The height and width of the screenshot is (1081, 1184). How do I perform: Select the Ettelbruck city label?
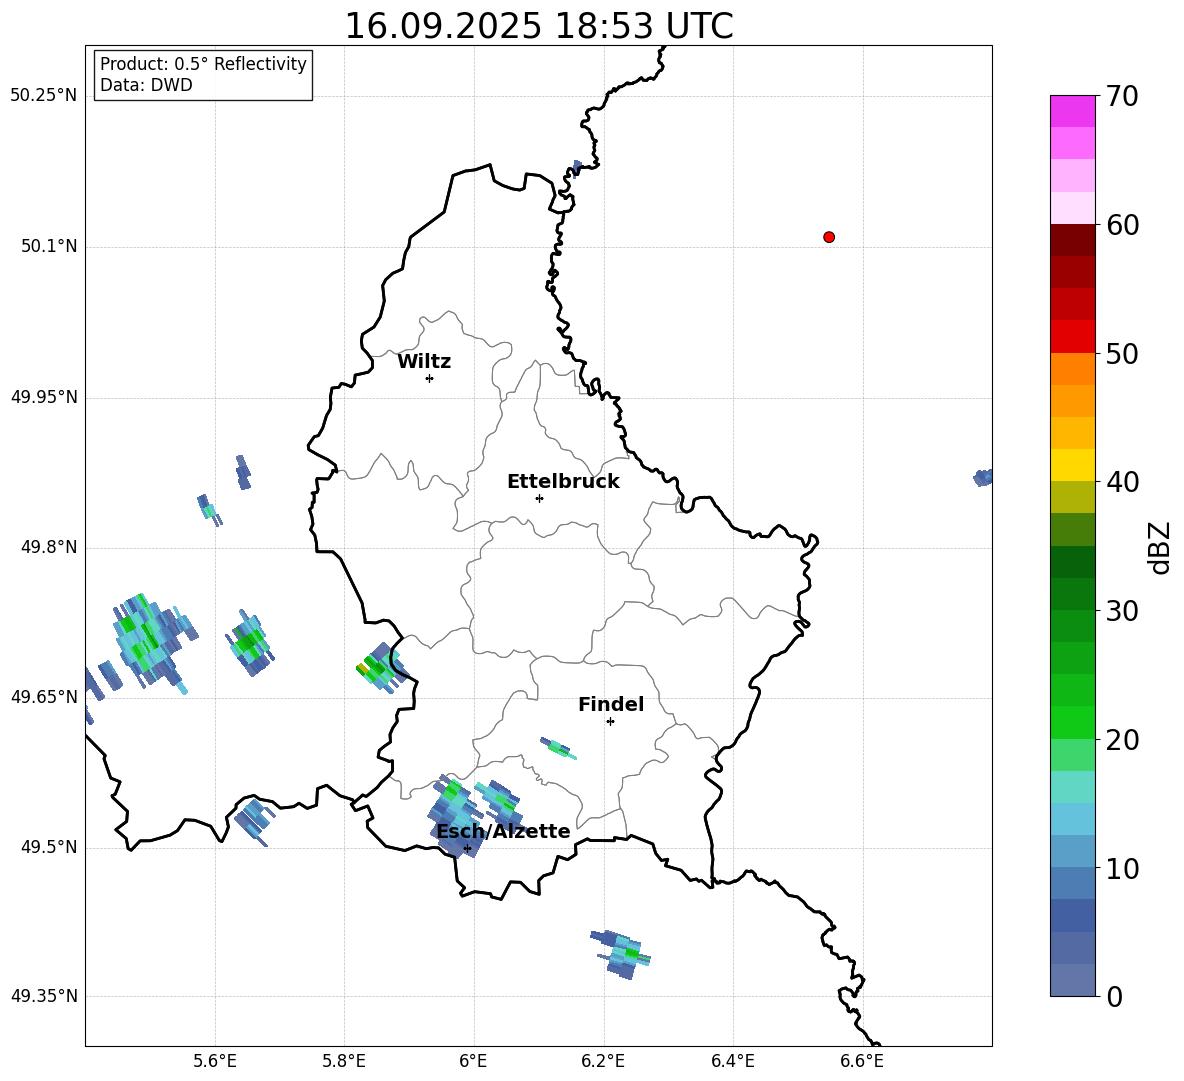563,482
